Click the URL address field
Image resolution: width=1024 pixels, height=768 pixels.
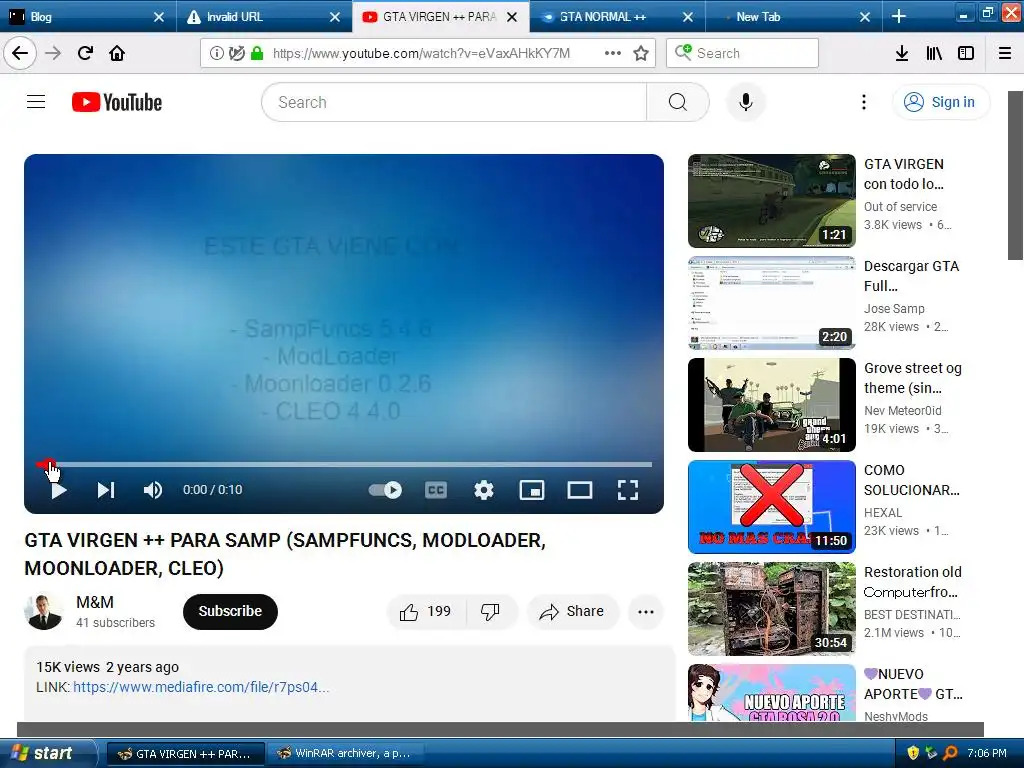pyautogui.click(x=421, y=53)
